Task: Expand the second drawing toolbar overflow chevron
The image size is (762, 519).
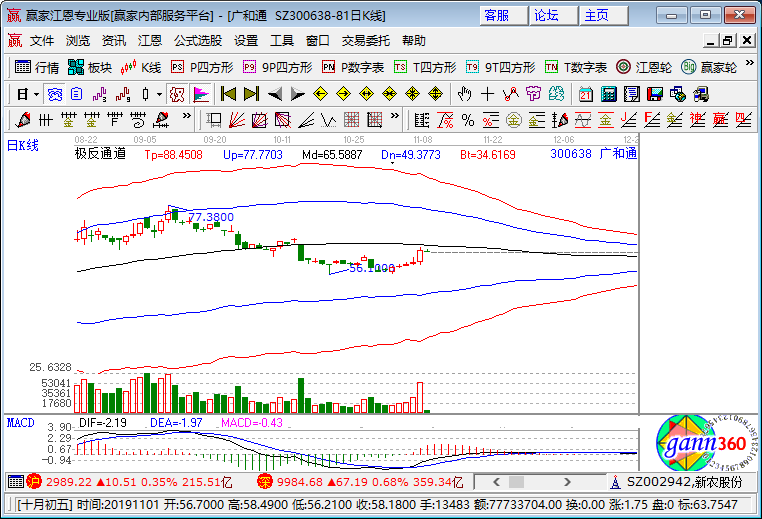Action: tap(187, 116)
